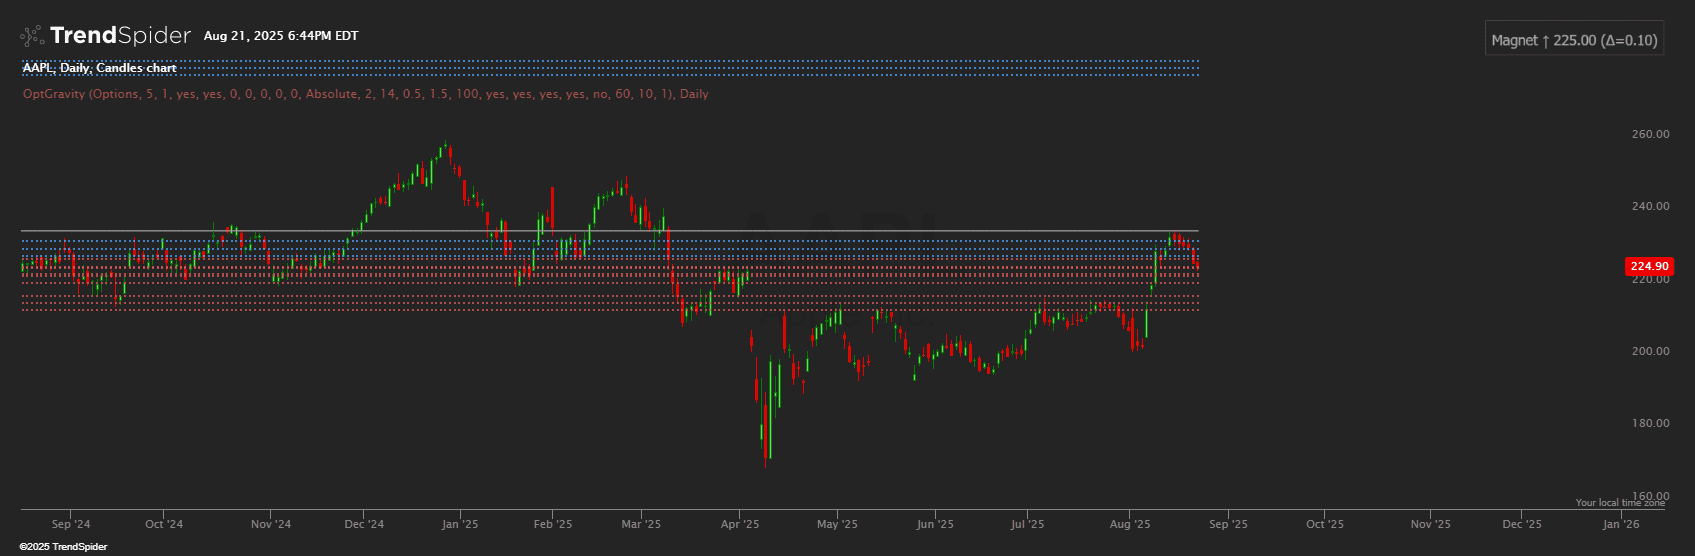1695x556 pixels.
Task: Click the 180.00 price axis label
Action: click(1650, 423)
